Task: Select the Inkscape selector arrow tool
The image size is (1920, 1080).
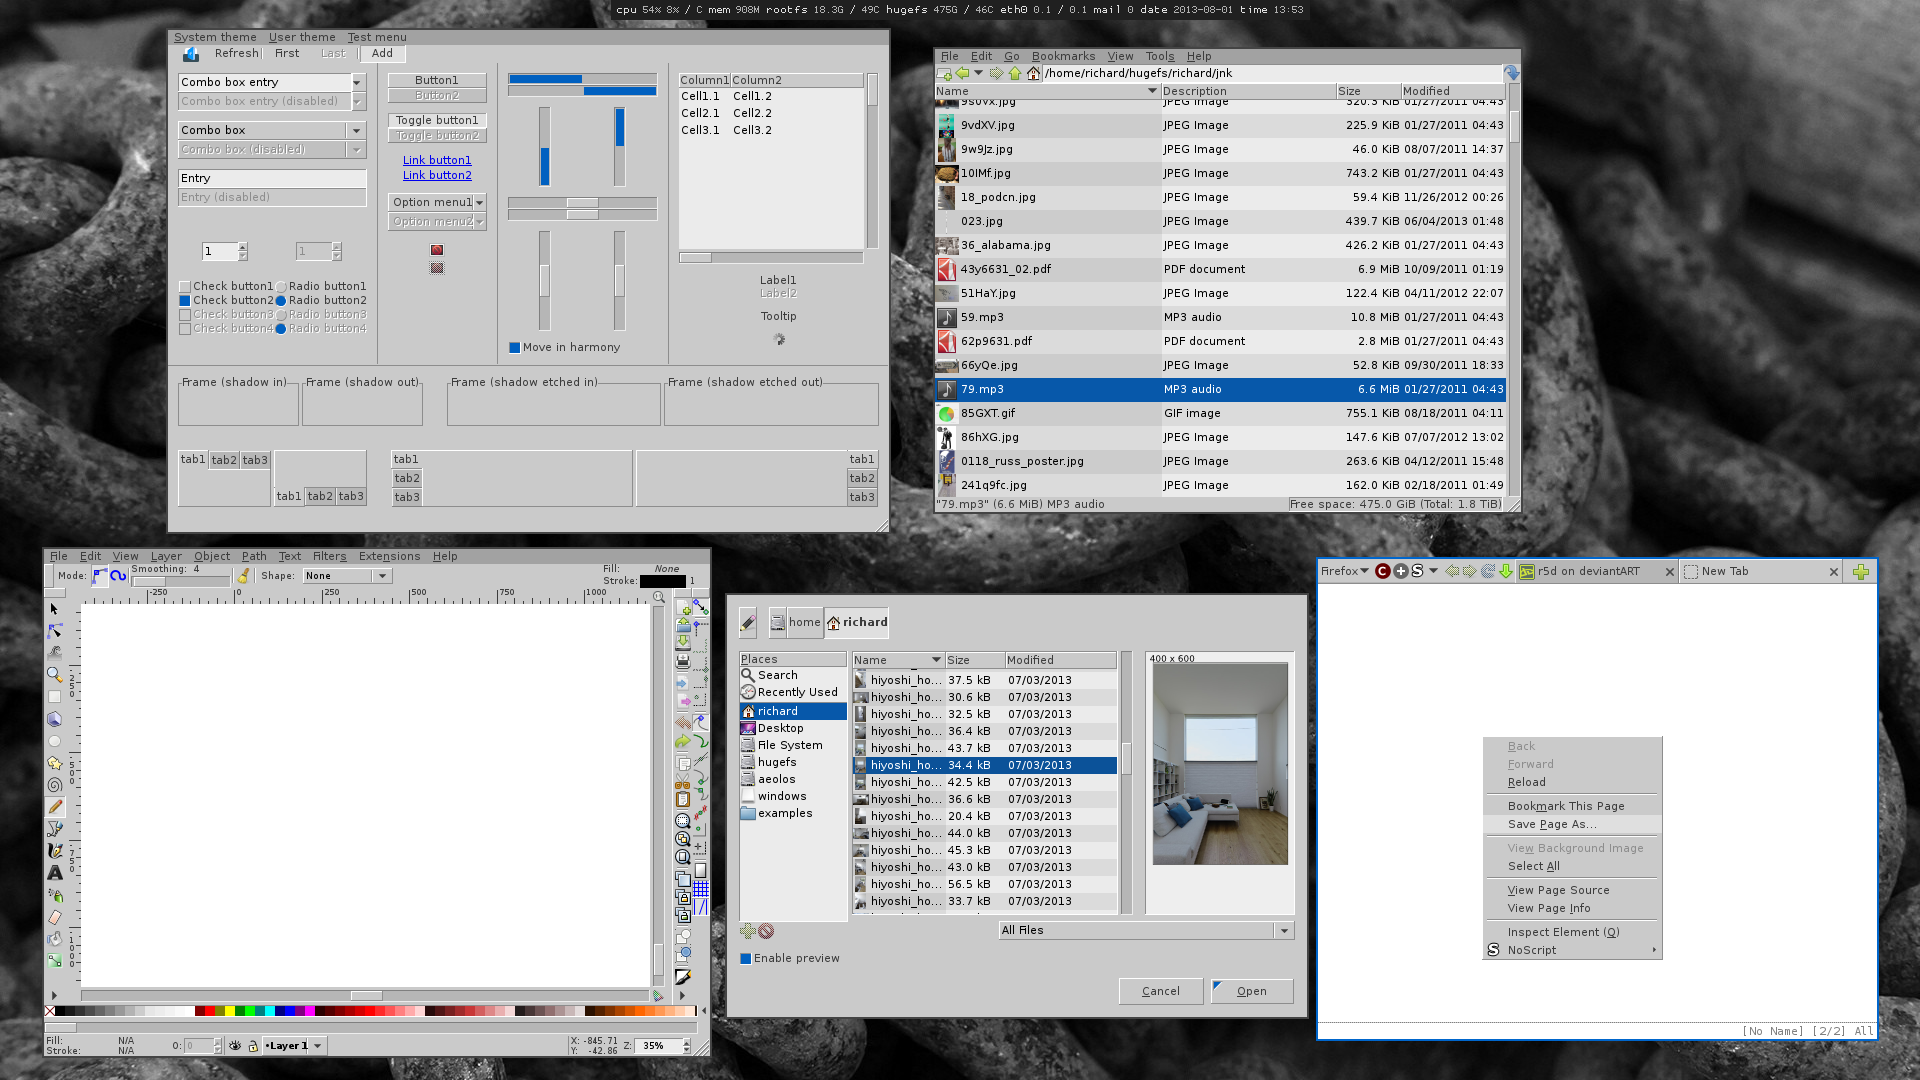Action: click(54, 609)
